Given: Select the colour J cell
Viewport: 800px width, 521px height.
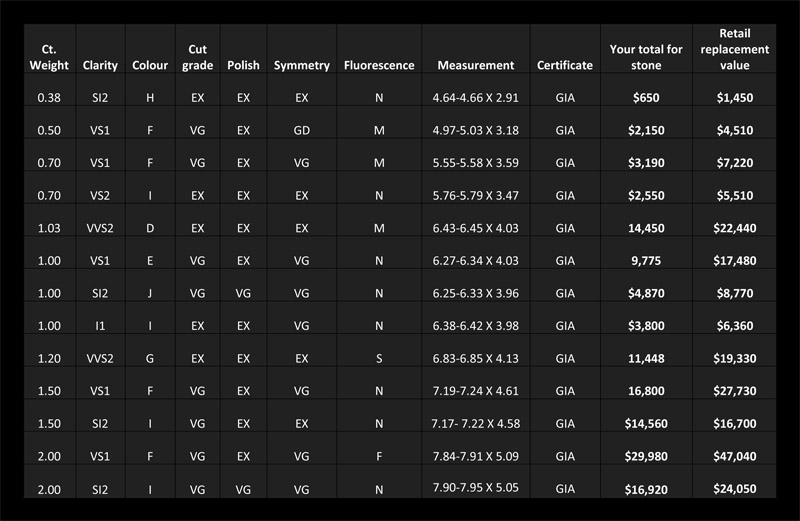Looking at the screenshot, I should click(x=150, y=293).
